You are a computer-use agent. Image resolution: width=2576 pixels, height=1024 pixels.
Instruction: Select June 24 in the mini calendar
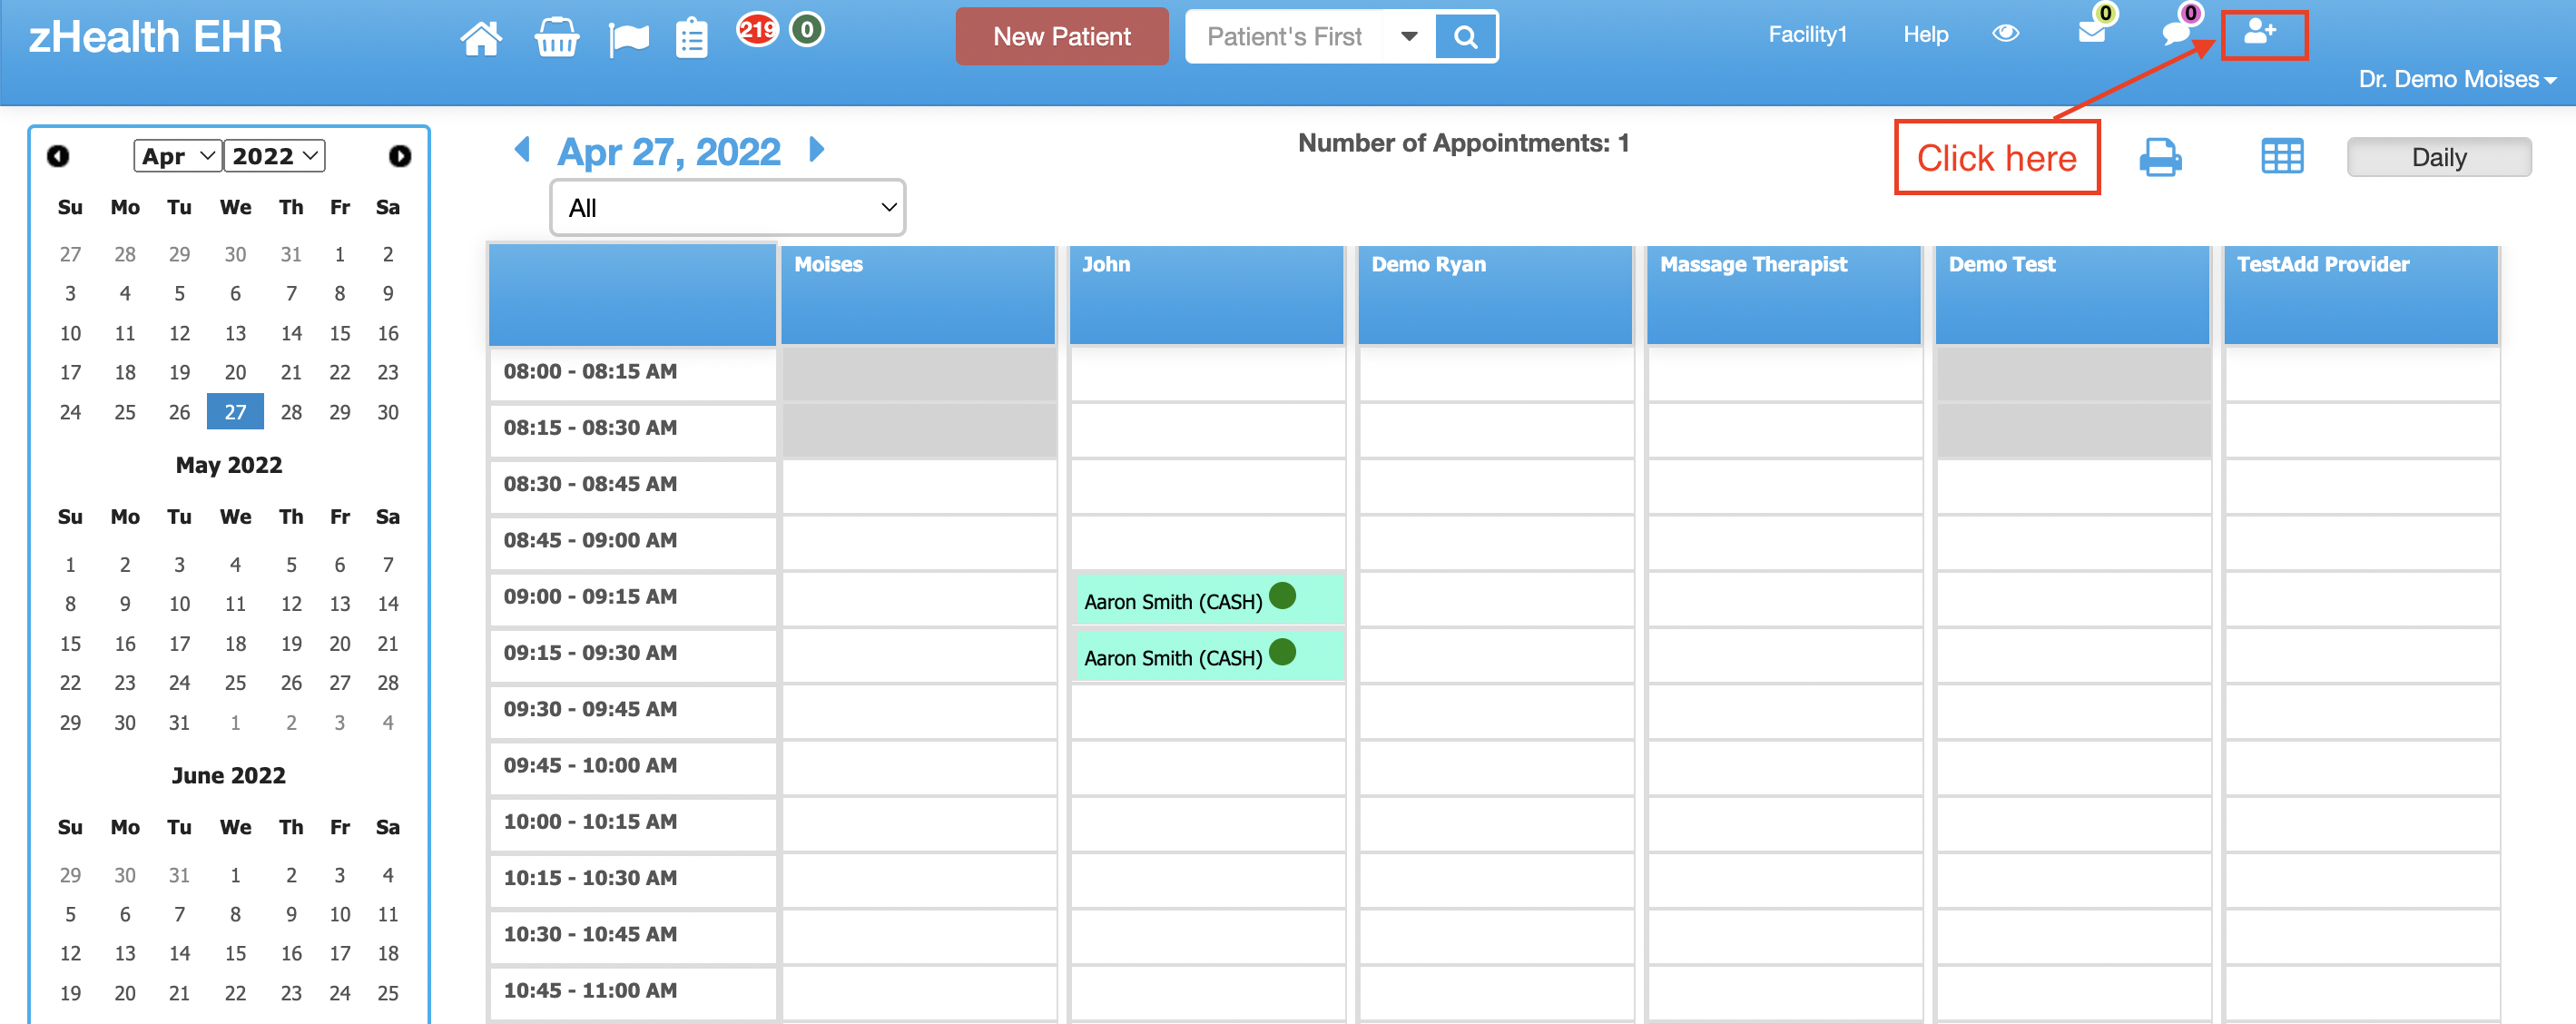pos(340,993)
